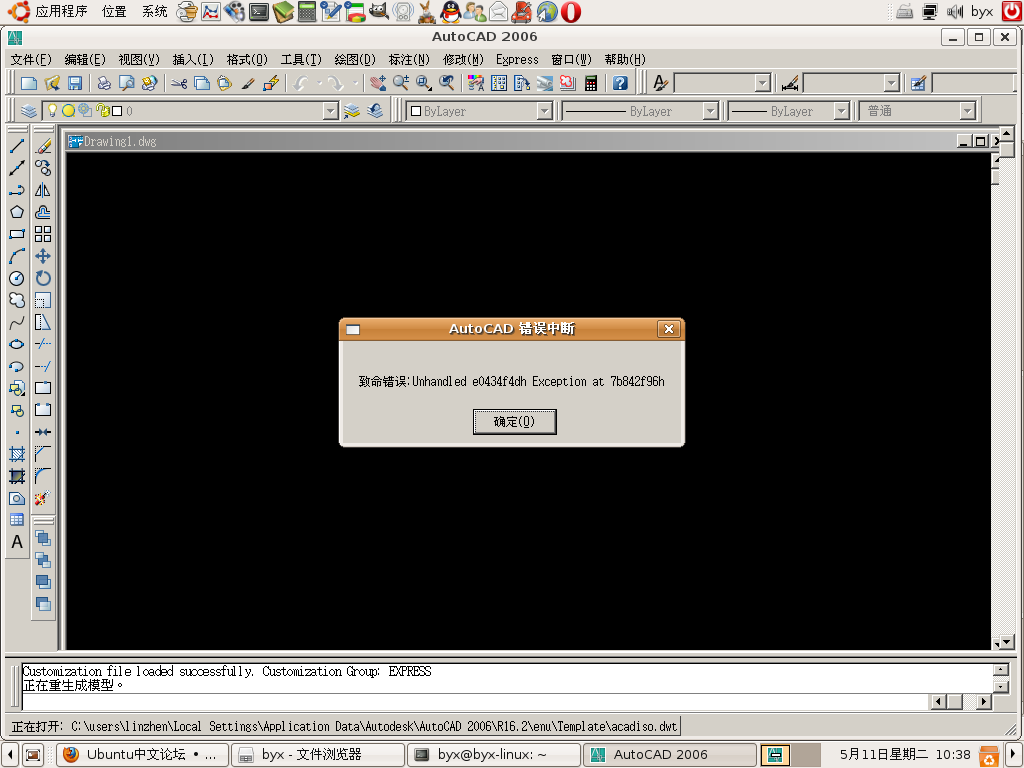This screenshot has height=768, width=1024.
Task: Click the Pan hand icon
Action: (377, 83)
